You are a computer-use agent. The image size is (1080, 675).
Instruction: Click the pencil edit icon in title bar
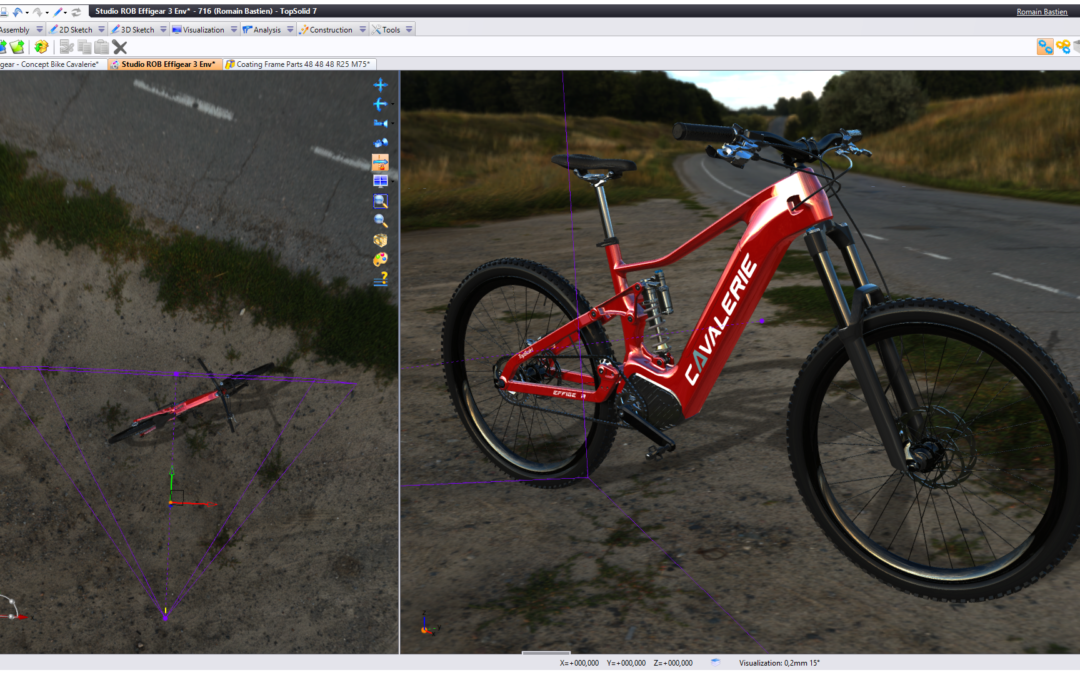point(59,11)
